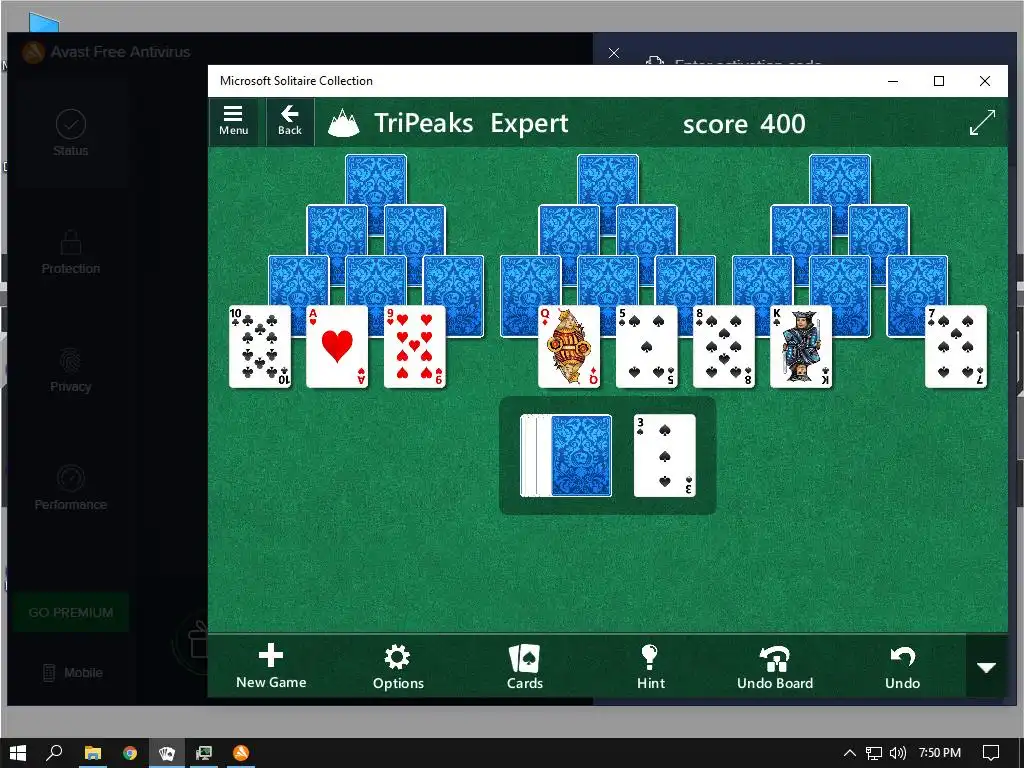Select the 3 of spades waste card
The width and height of the screenshot is (1024, 768).
(664, 455)
